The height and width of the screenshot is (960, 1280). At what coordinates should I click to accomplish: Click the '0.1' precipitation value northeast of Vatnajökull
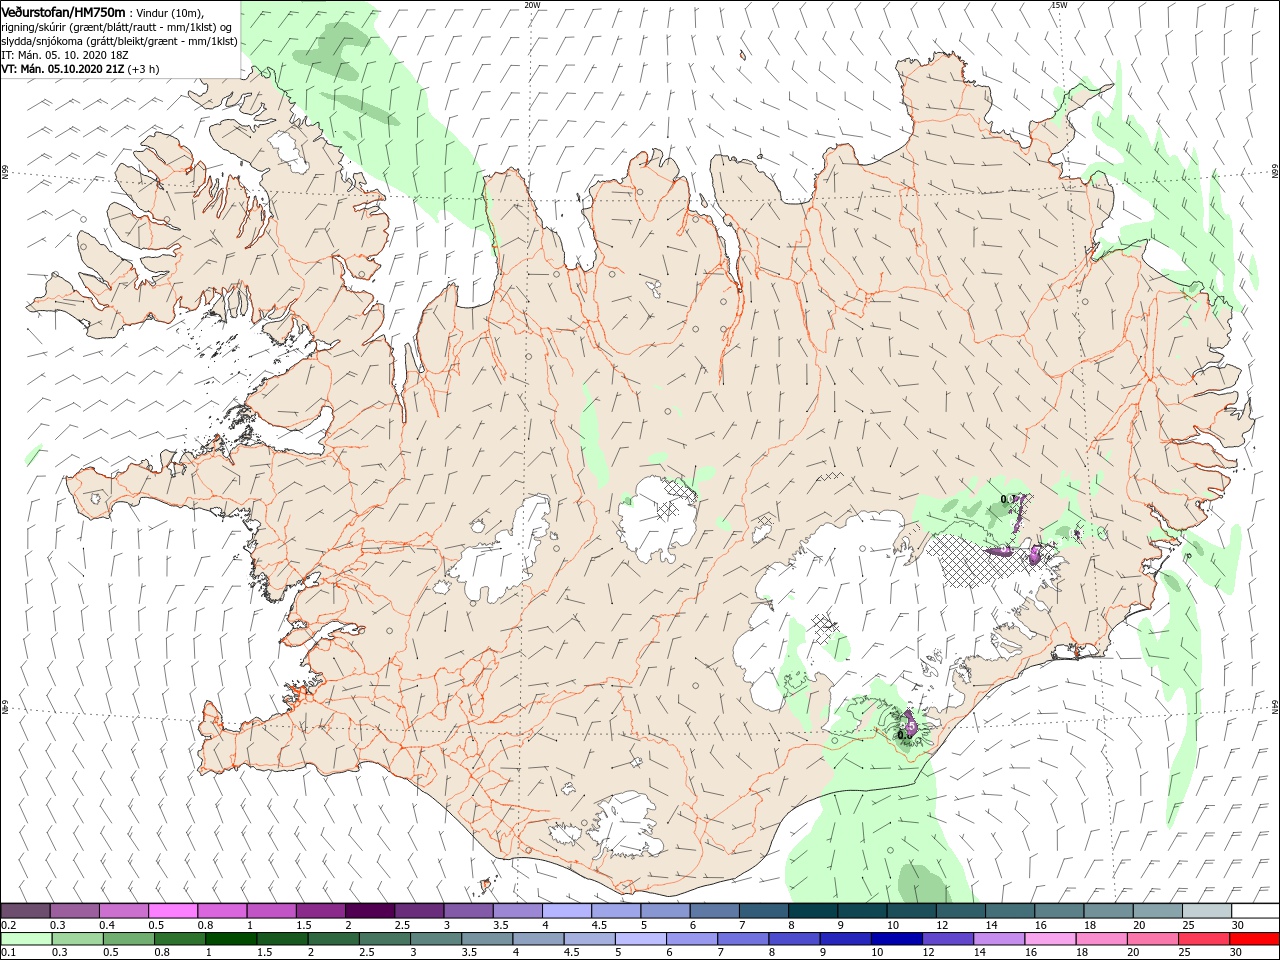pyautogui.click(x=1007, y=498)
